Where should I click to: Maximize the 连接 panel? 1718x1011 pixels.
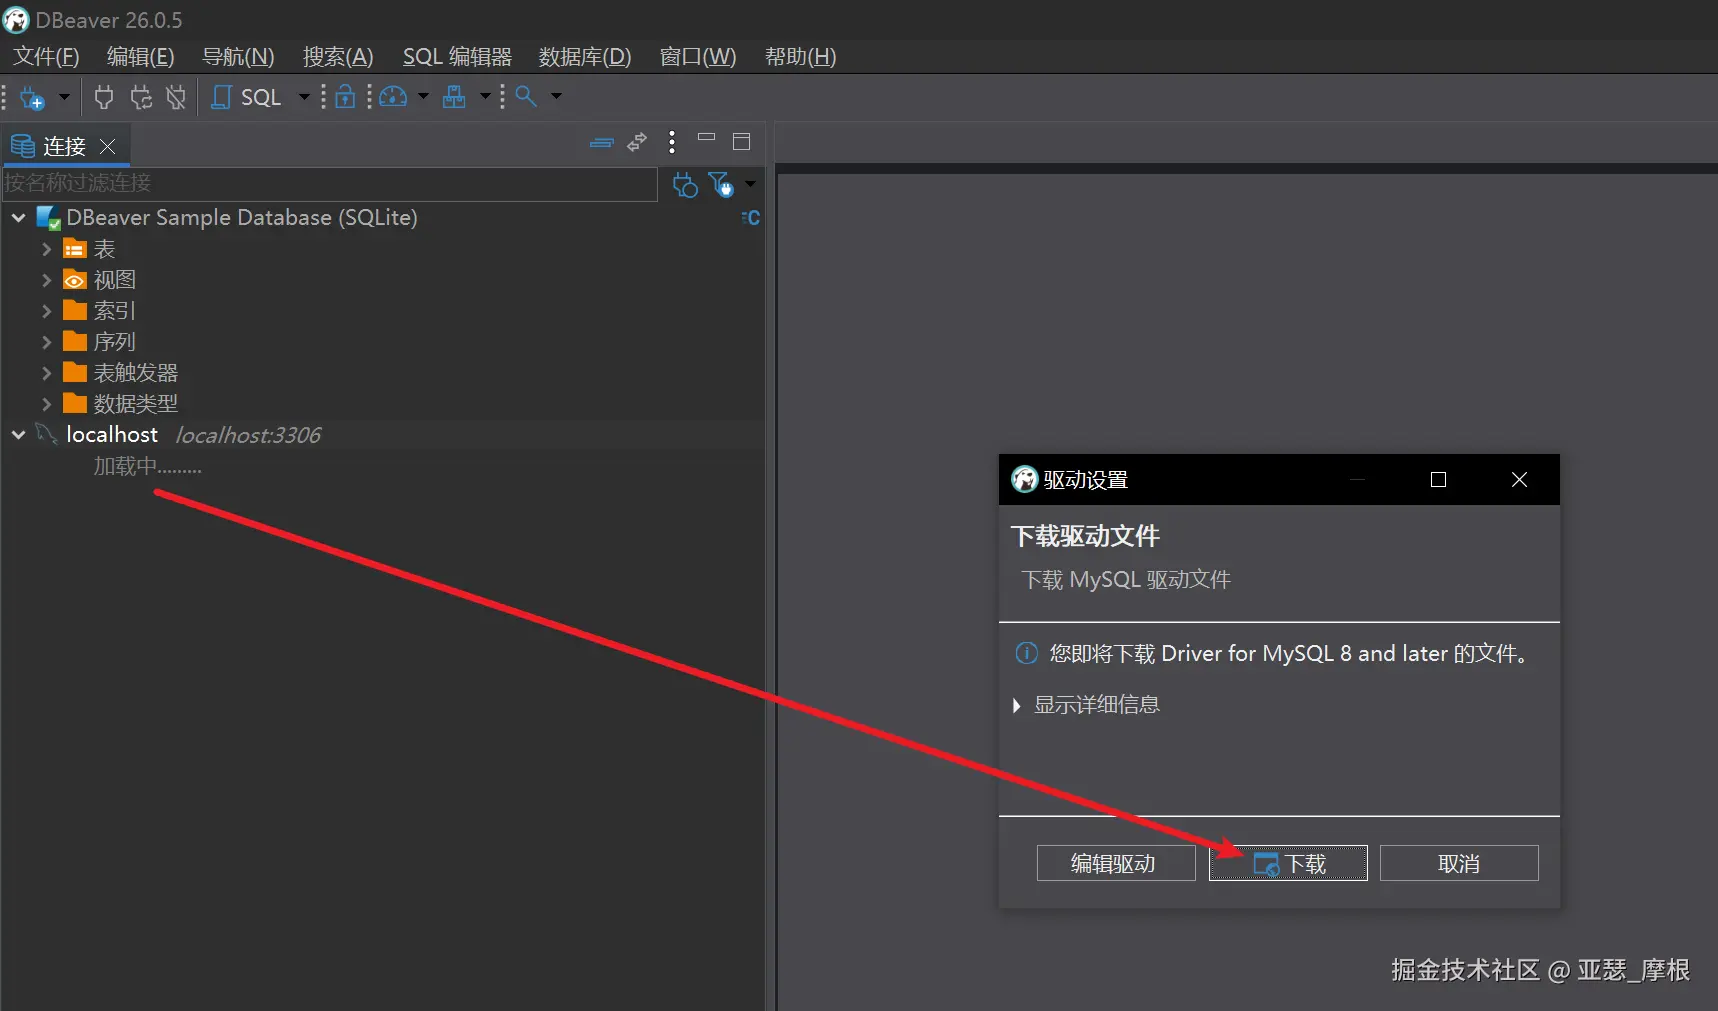click(741, 142)
